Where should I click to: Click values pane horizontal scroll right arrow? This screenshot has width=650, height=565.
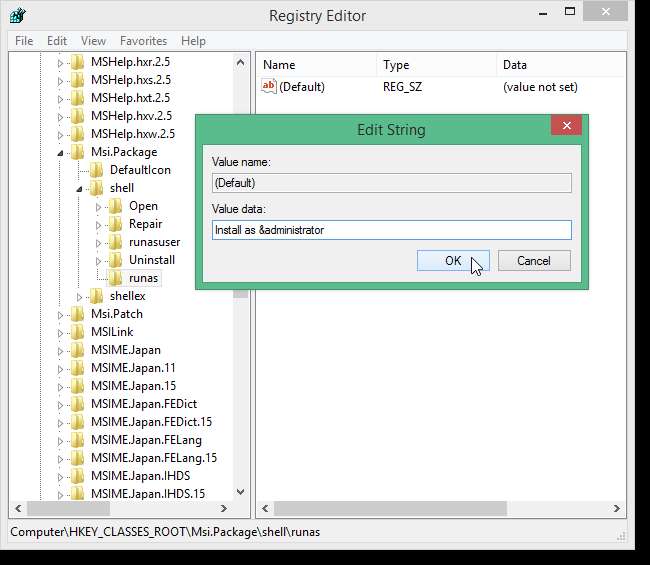[x=616, y=508]
